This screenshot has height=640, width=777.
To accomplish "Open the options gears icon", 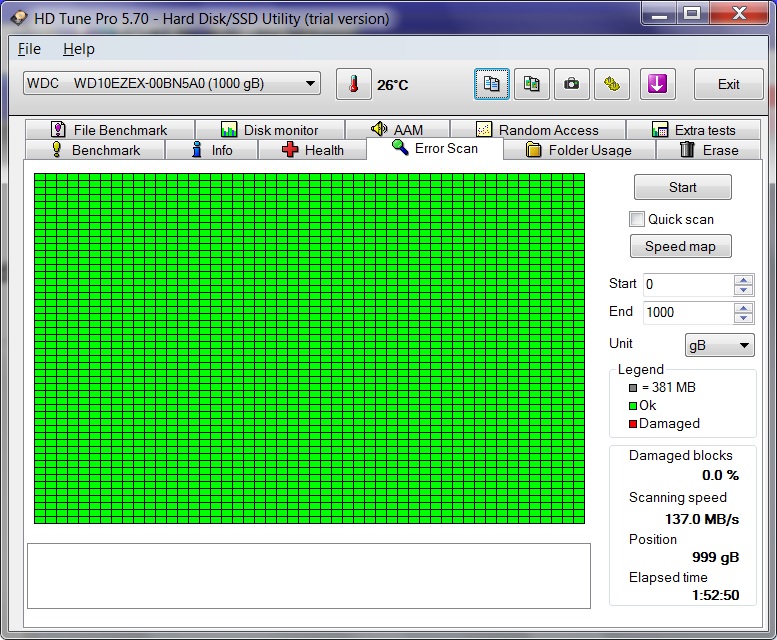I will point(611,85).
